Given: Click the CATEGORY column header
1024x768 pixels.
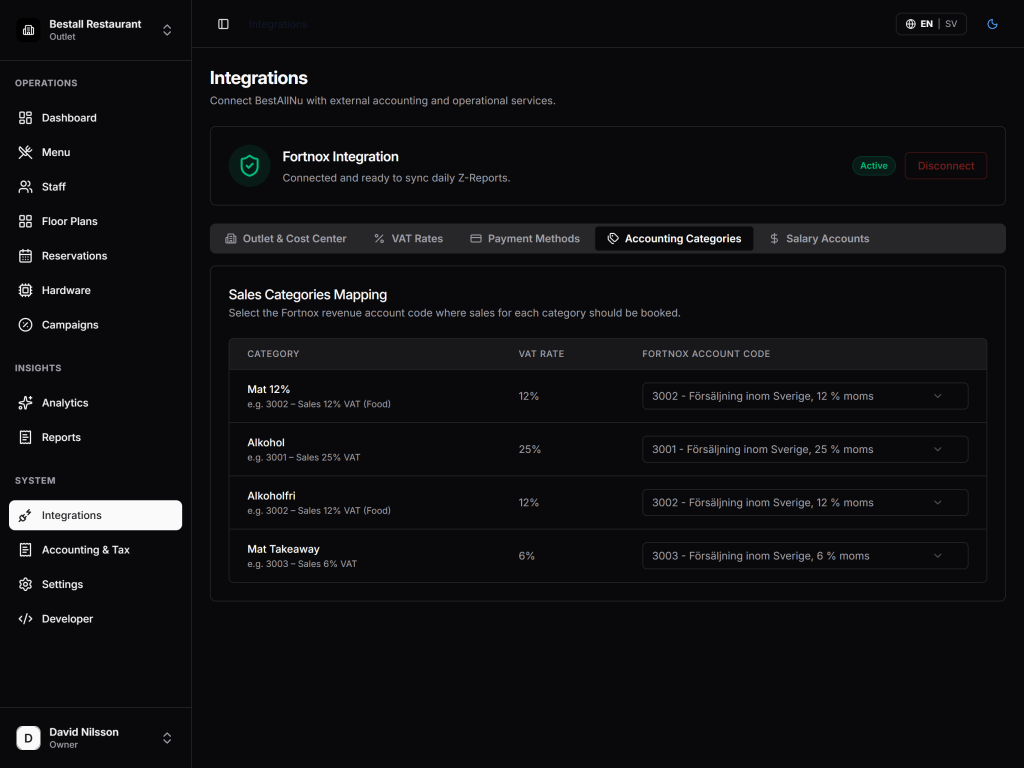Looking at the screenshot, I should (273, 354).
